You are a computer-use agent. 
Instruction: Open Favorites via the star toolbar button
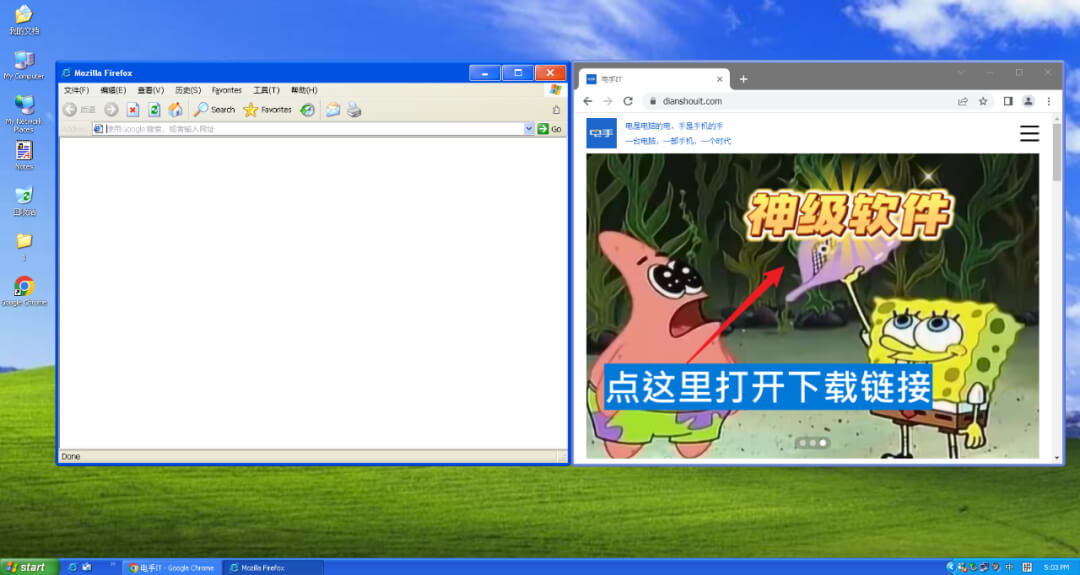click(x=267, y=109)
